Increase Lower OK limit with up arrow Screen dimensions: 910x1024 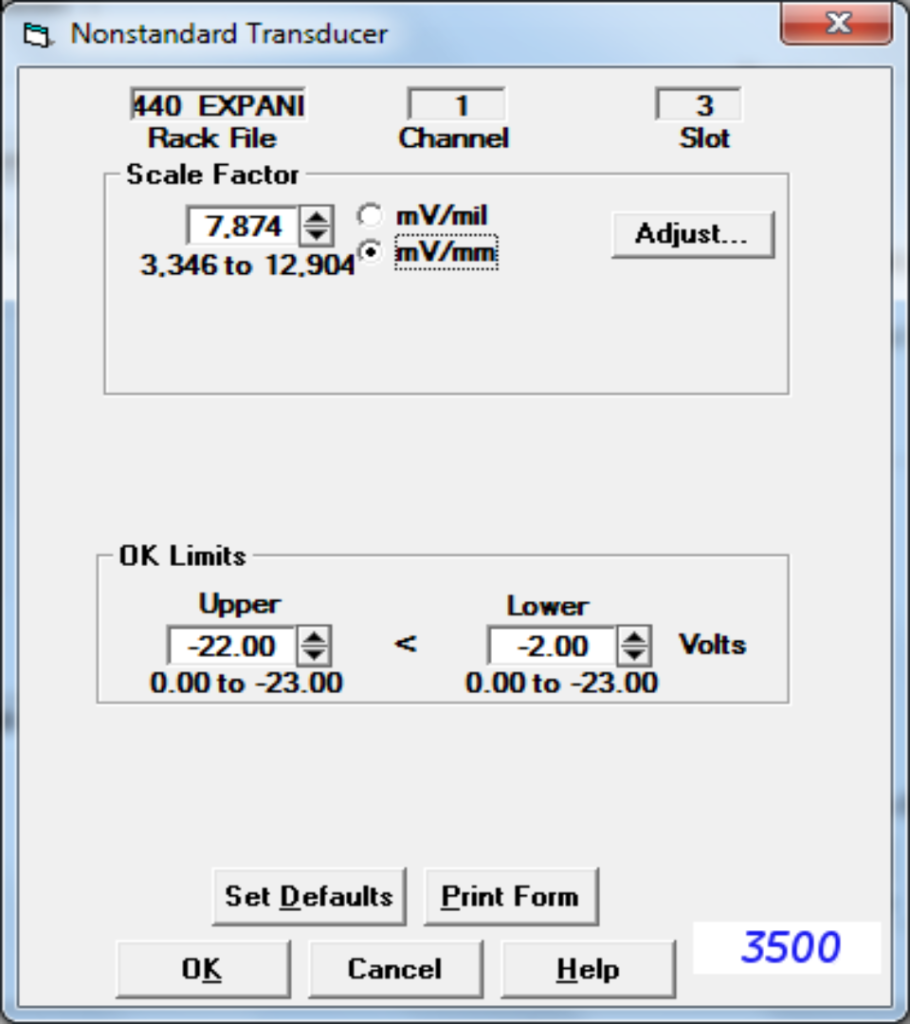(634, 637)
